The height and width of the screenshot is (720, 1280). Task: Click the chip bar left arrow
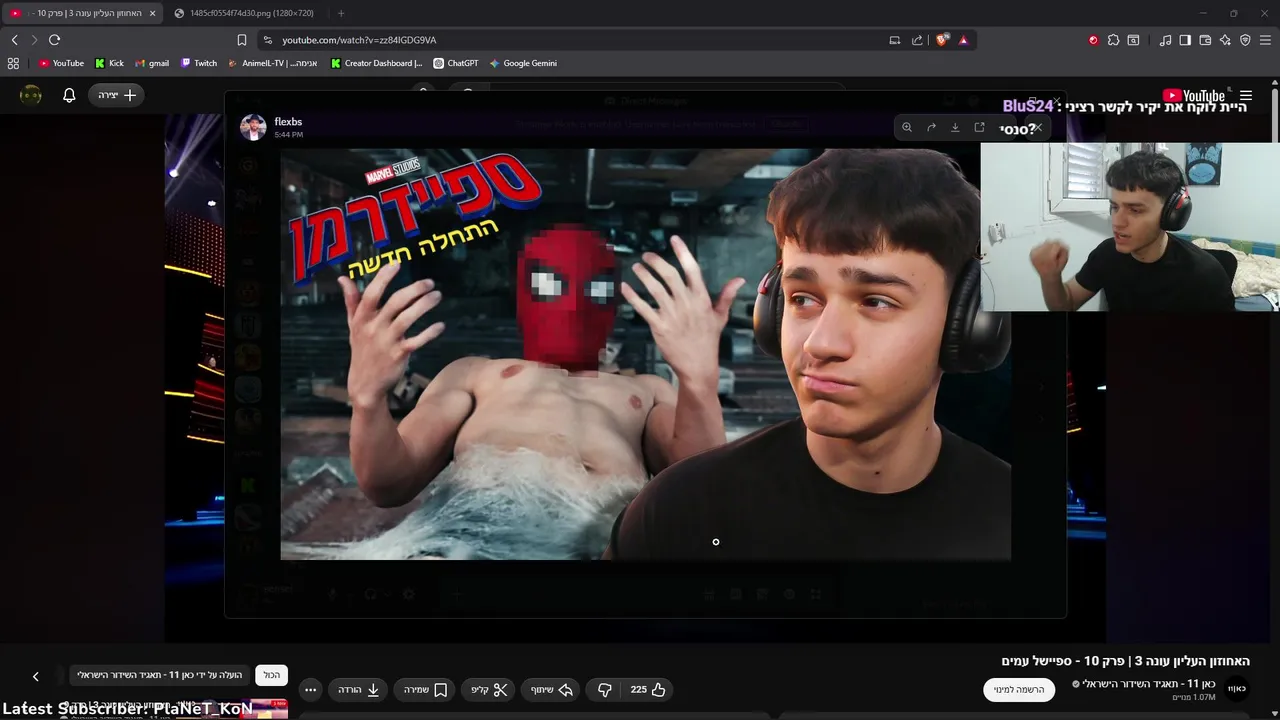point(36,677)
